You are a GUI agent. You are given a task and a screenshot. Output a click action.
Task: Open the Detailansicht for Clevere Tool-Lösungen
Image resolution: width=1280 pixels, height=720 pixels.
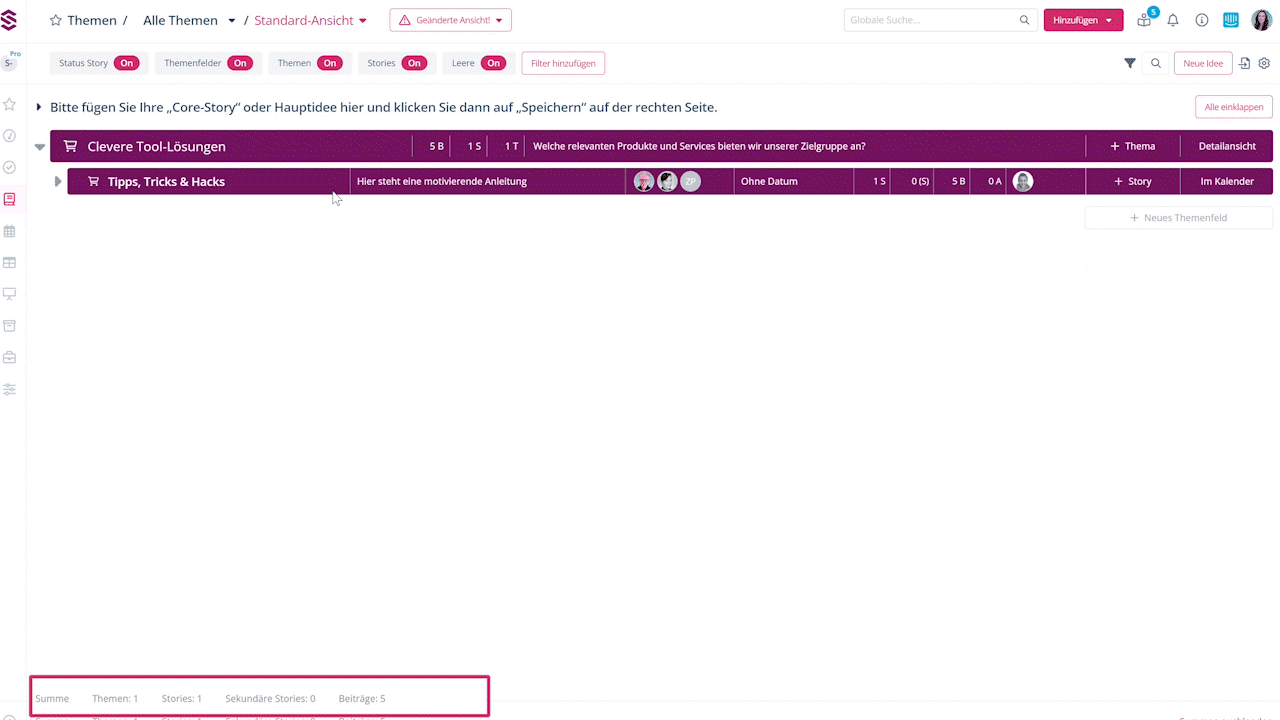tap(1227, 146)
